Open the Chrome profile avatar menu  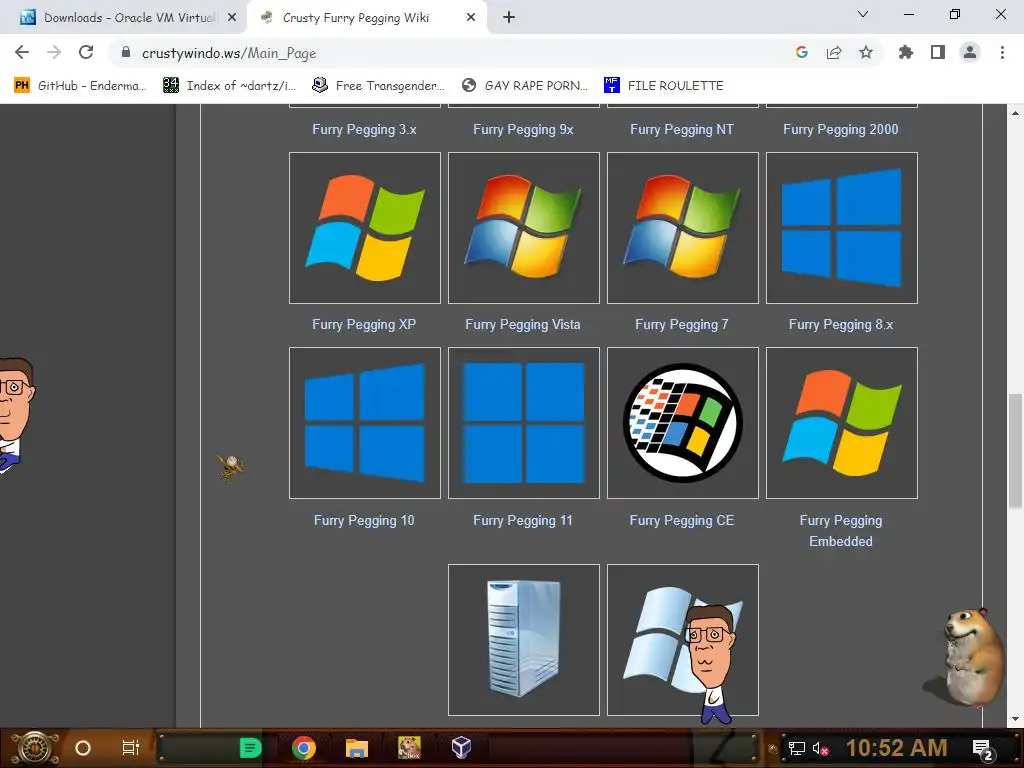pyautogui.click(x=970, y=52)
